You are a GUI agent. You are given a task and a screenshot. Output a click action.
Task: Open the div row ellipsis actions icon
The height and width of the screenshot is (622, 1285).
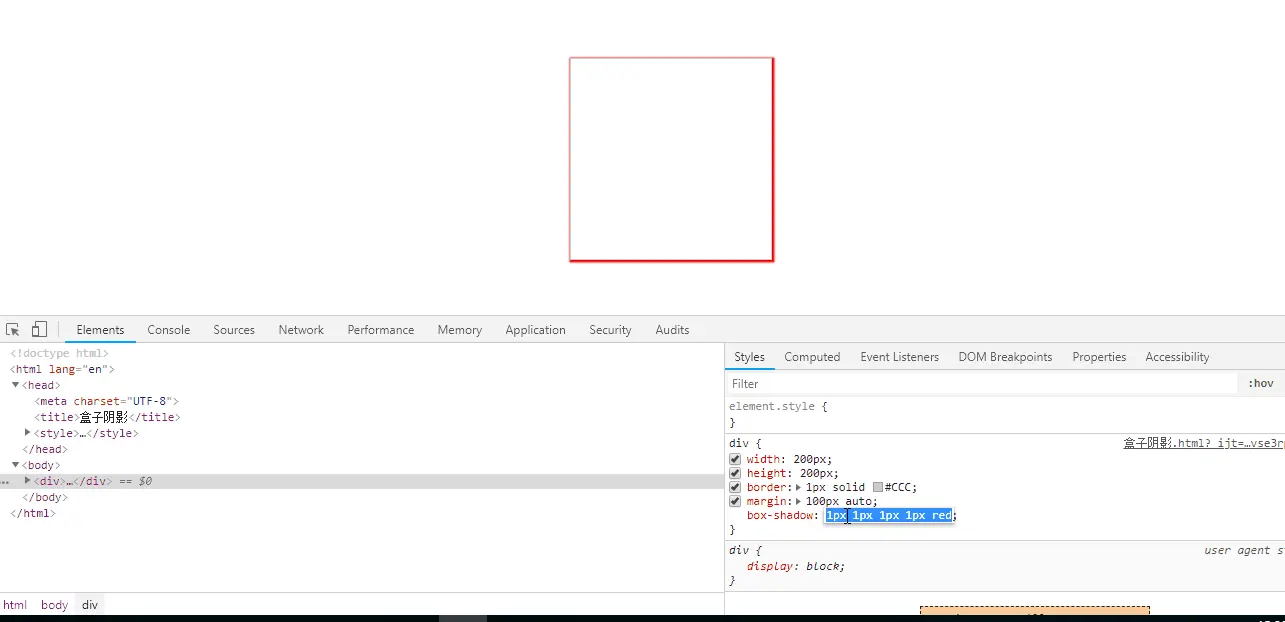tap(5, 482)
